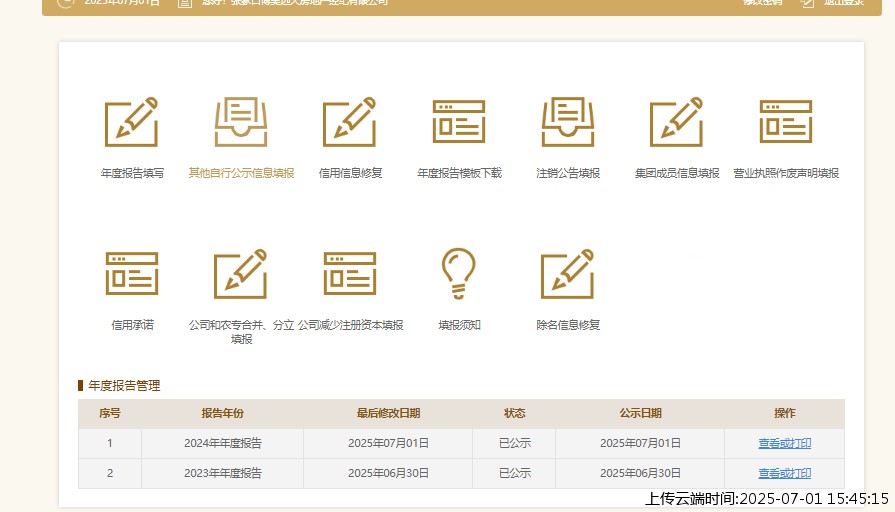Click 最后修改日期 column header

(x=388, y=413)
